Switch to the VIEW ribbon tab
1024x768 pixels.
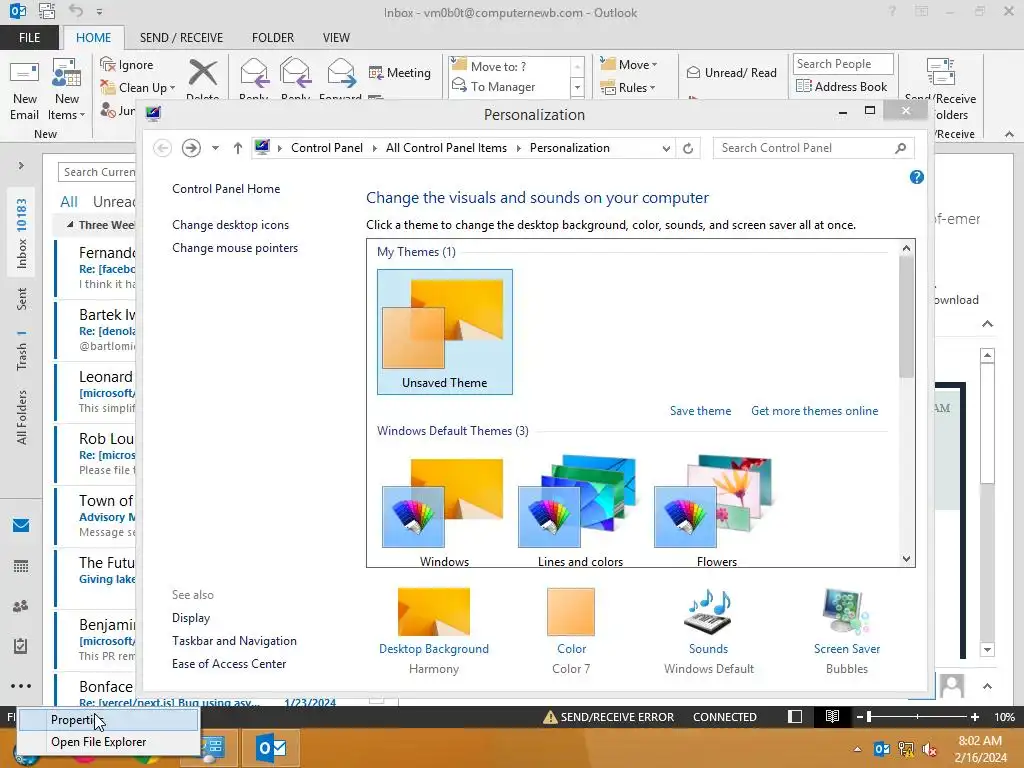click(336, 38)
